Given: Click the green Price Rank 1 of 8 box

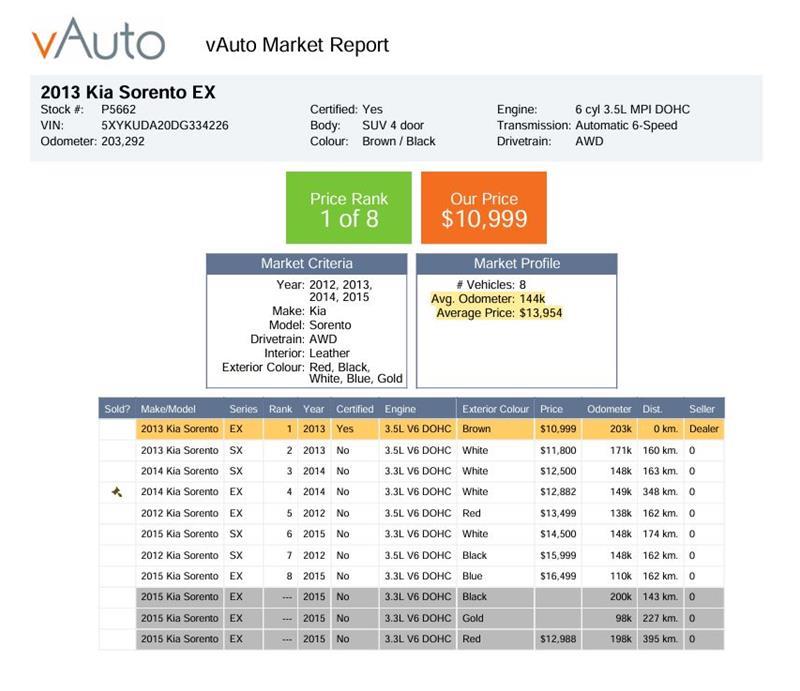Looking at the screenshot, I should click(348, 208).
